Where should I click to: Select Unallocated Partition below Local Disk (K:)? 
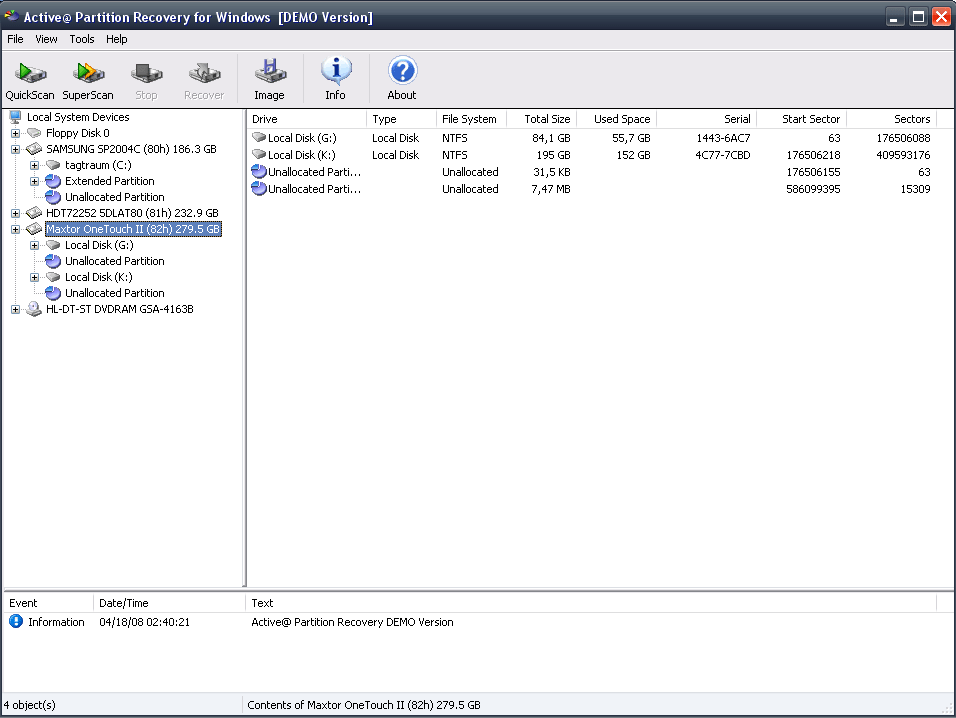(115, 293)
